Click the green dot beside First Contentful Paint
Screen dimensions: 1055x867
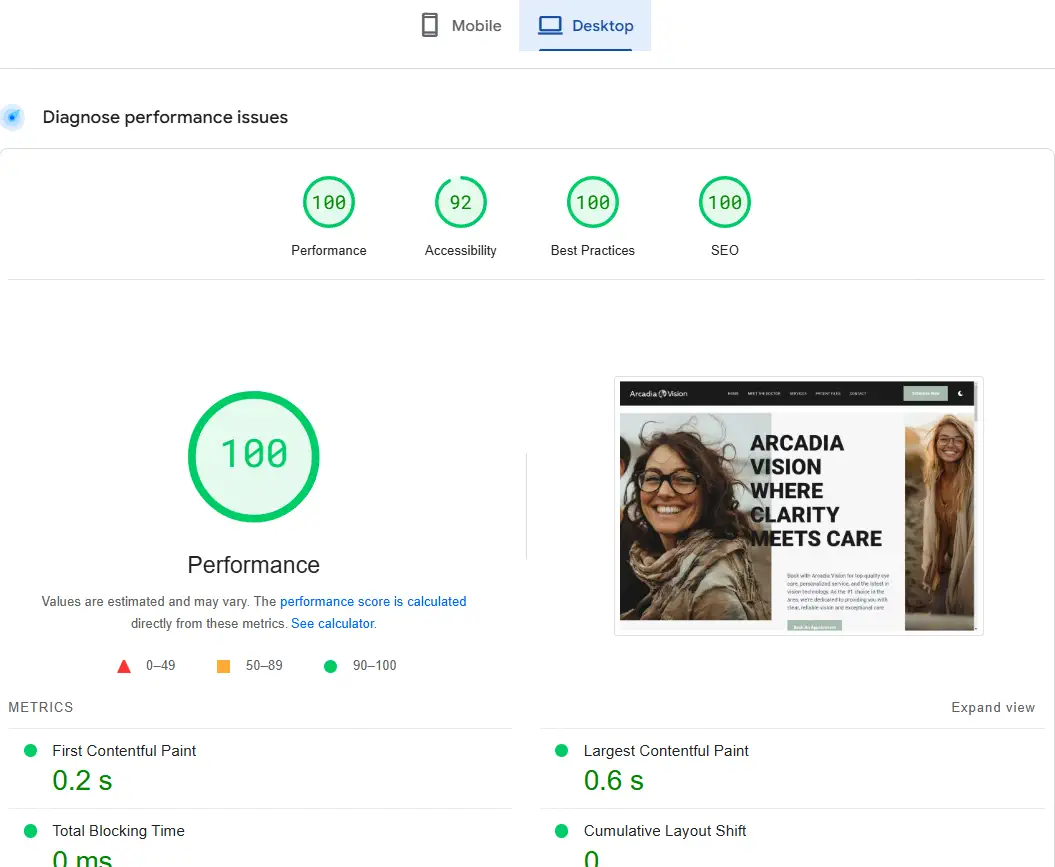click(29, 750)
